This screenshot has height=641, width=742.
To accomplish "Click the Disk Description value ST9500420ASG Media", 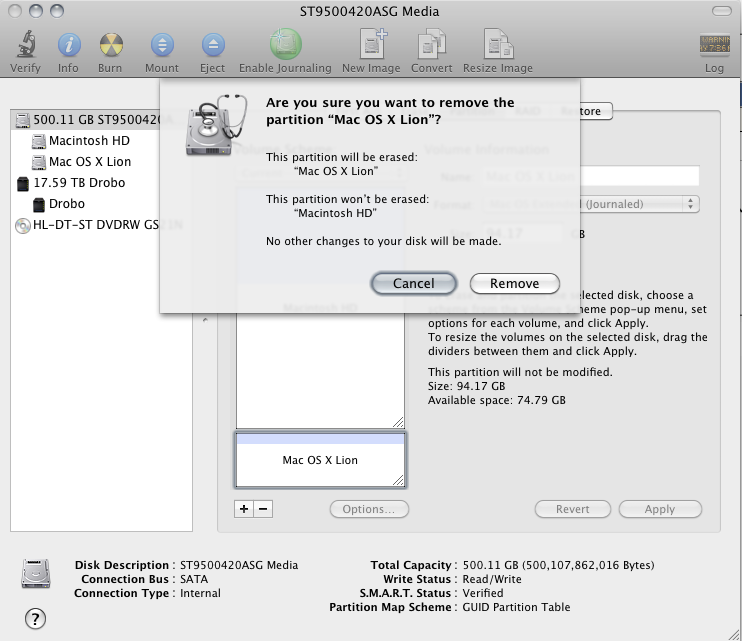I will (x=239, y=565).
